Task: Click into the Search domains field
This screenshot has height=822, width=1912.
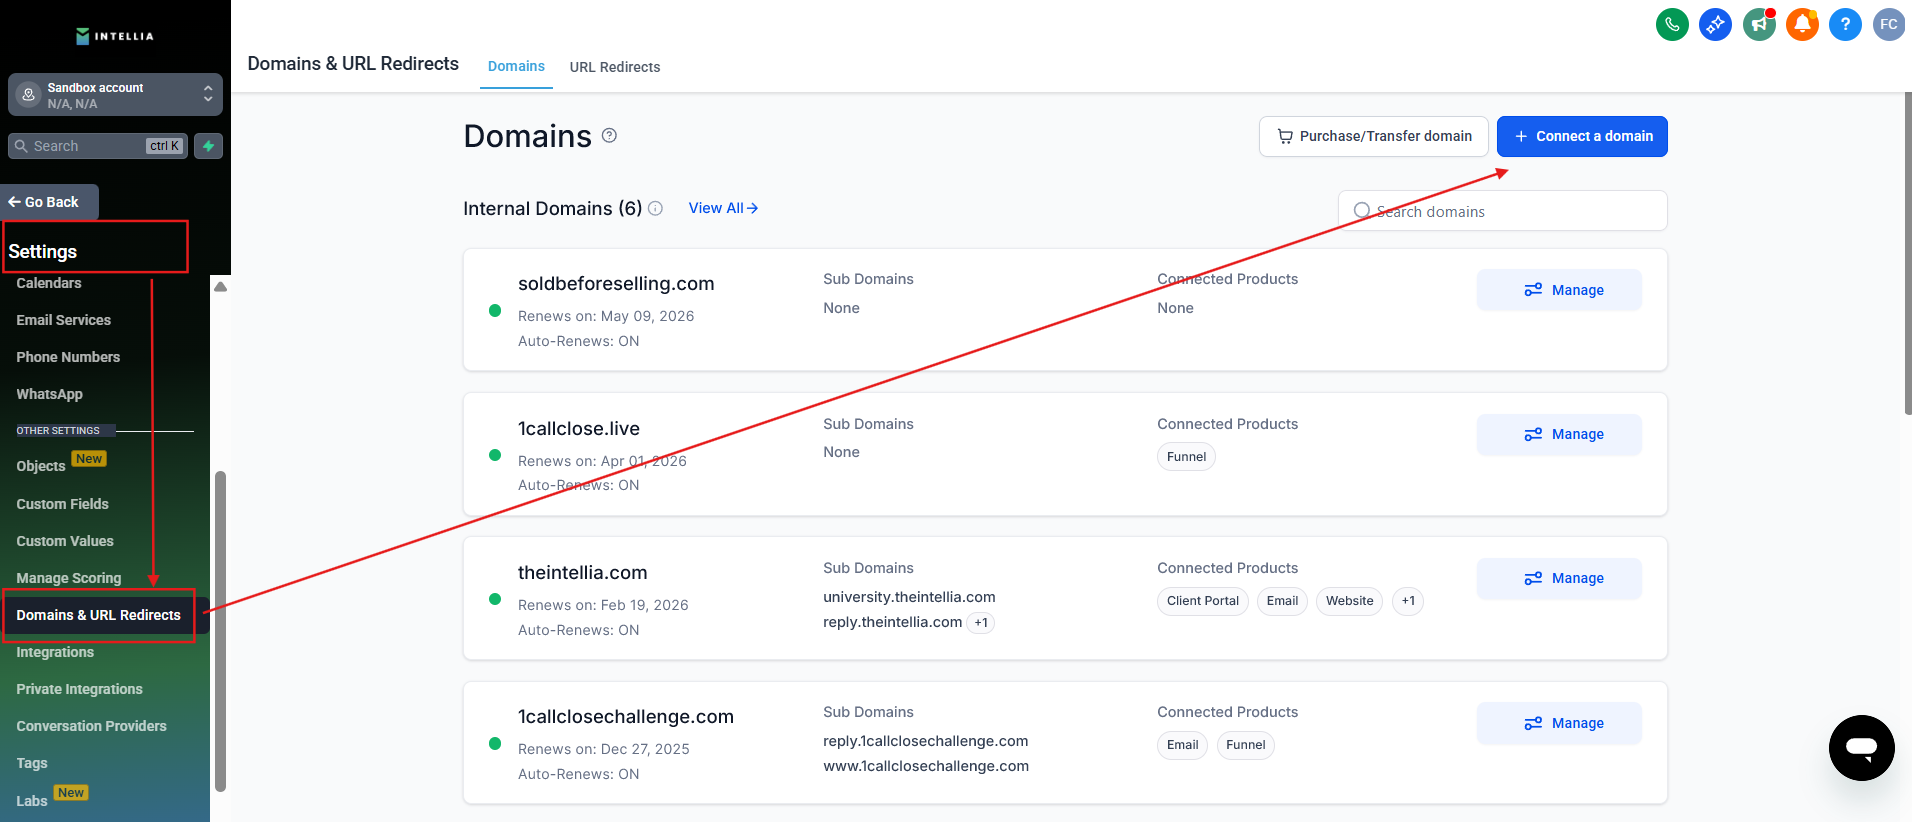Action: coord(1510,211)
